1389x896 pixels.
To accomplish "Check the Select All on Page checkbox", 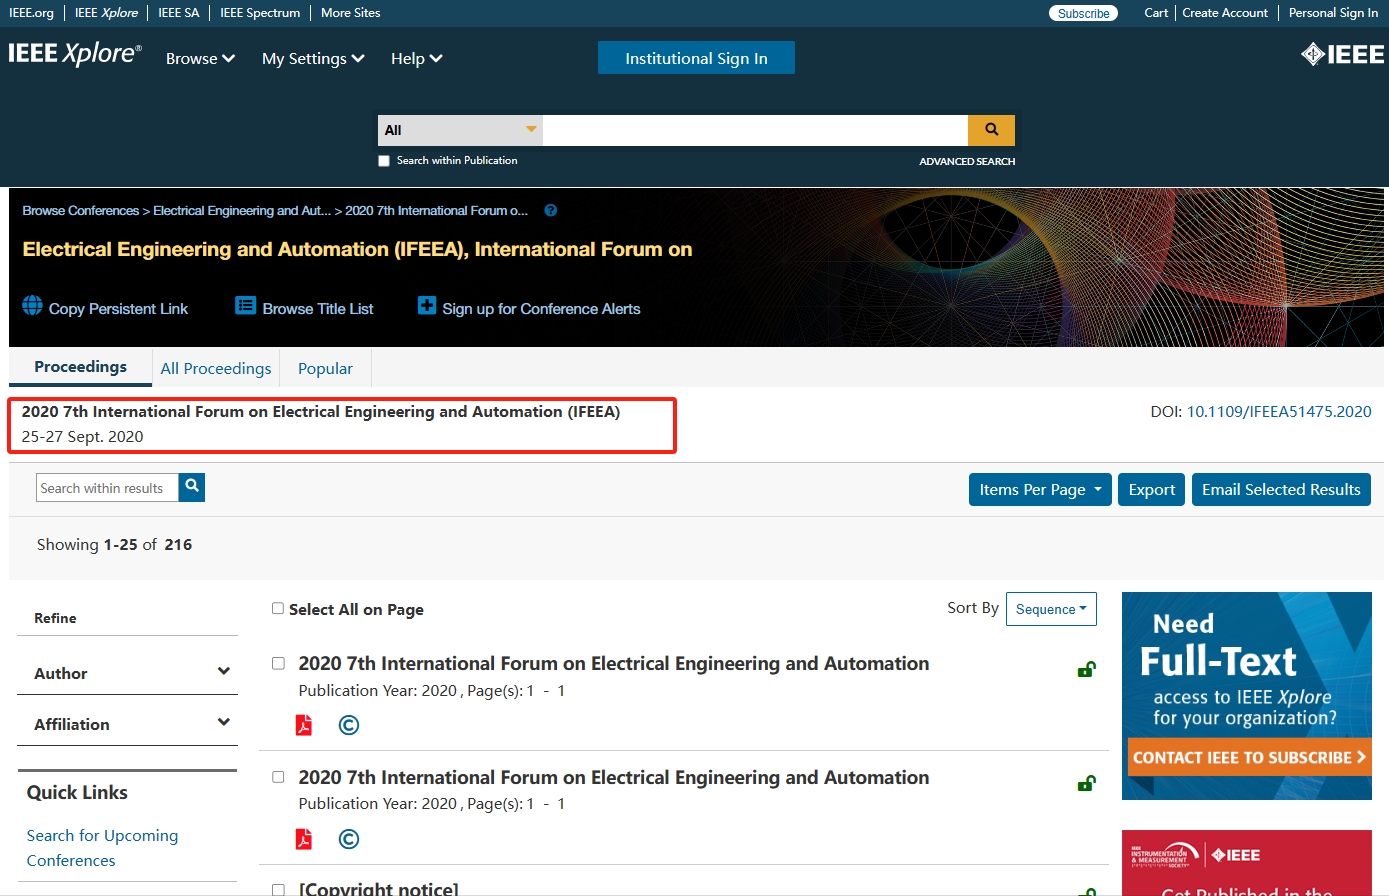I will tap(278, 608).
